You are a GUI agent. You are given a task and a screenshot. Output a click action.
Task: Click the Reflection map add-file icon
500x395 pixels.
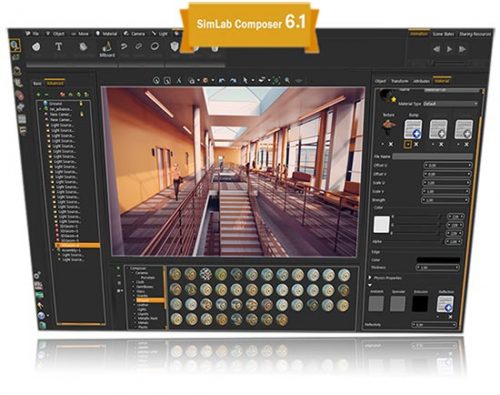click(x=445, y=304)
